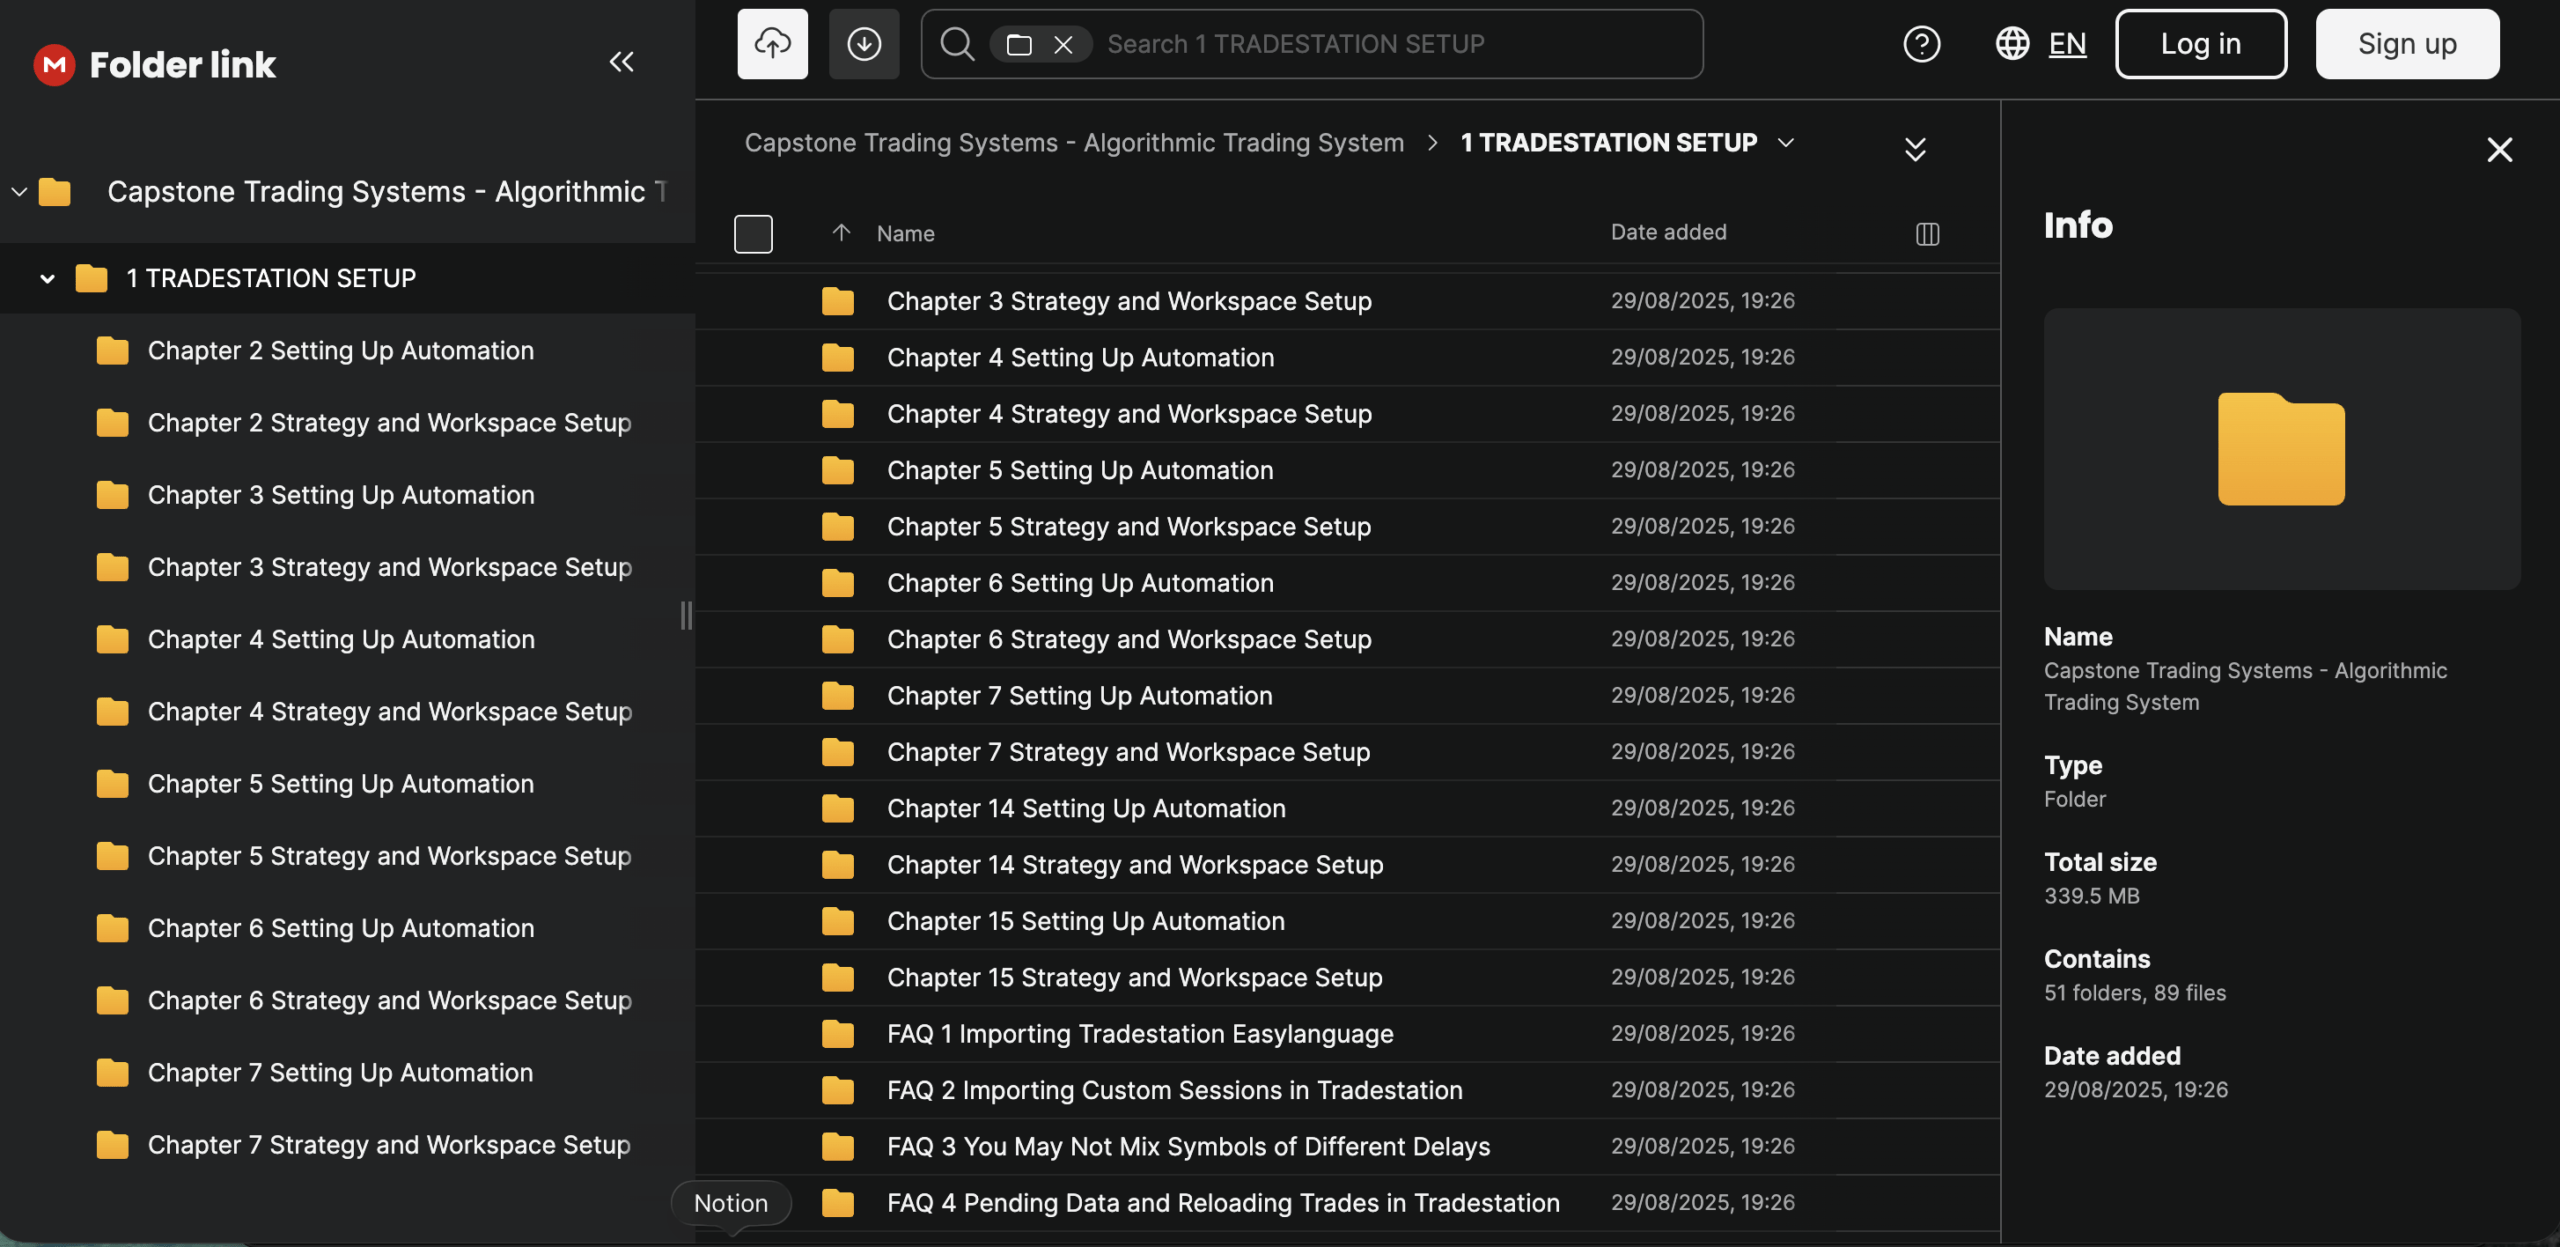Collapse the 1 TRADESTATION SETUP tree folder
Image resolution: width=2560 pixels, height=1247 pixels.
click(x=47, y=278)
